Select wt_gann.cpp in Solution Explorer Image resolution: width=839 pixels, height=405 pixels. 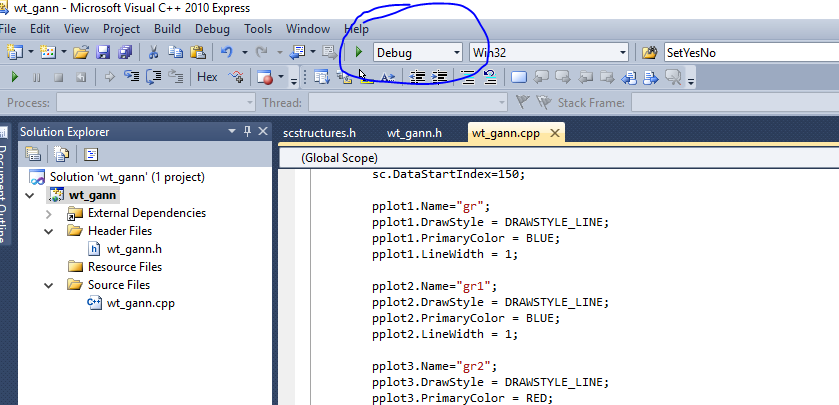[x=140, y=303]
